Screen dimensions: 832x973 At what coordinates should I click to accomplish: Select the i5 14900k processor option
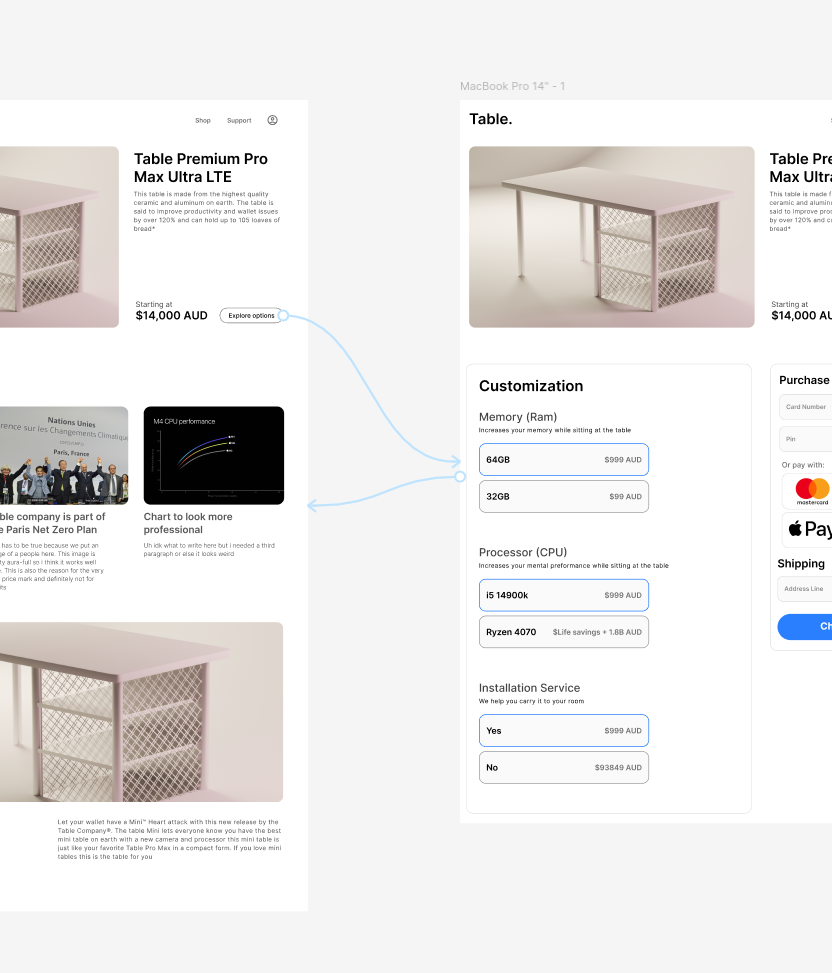click(x=563, y=595)
